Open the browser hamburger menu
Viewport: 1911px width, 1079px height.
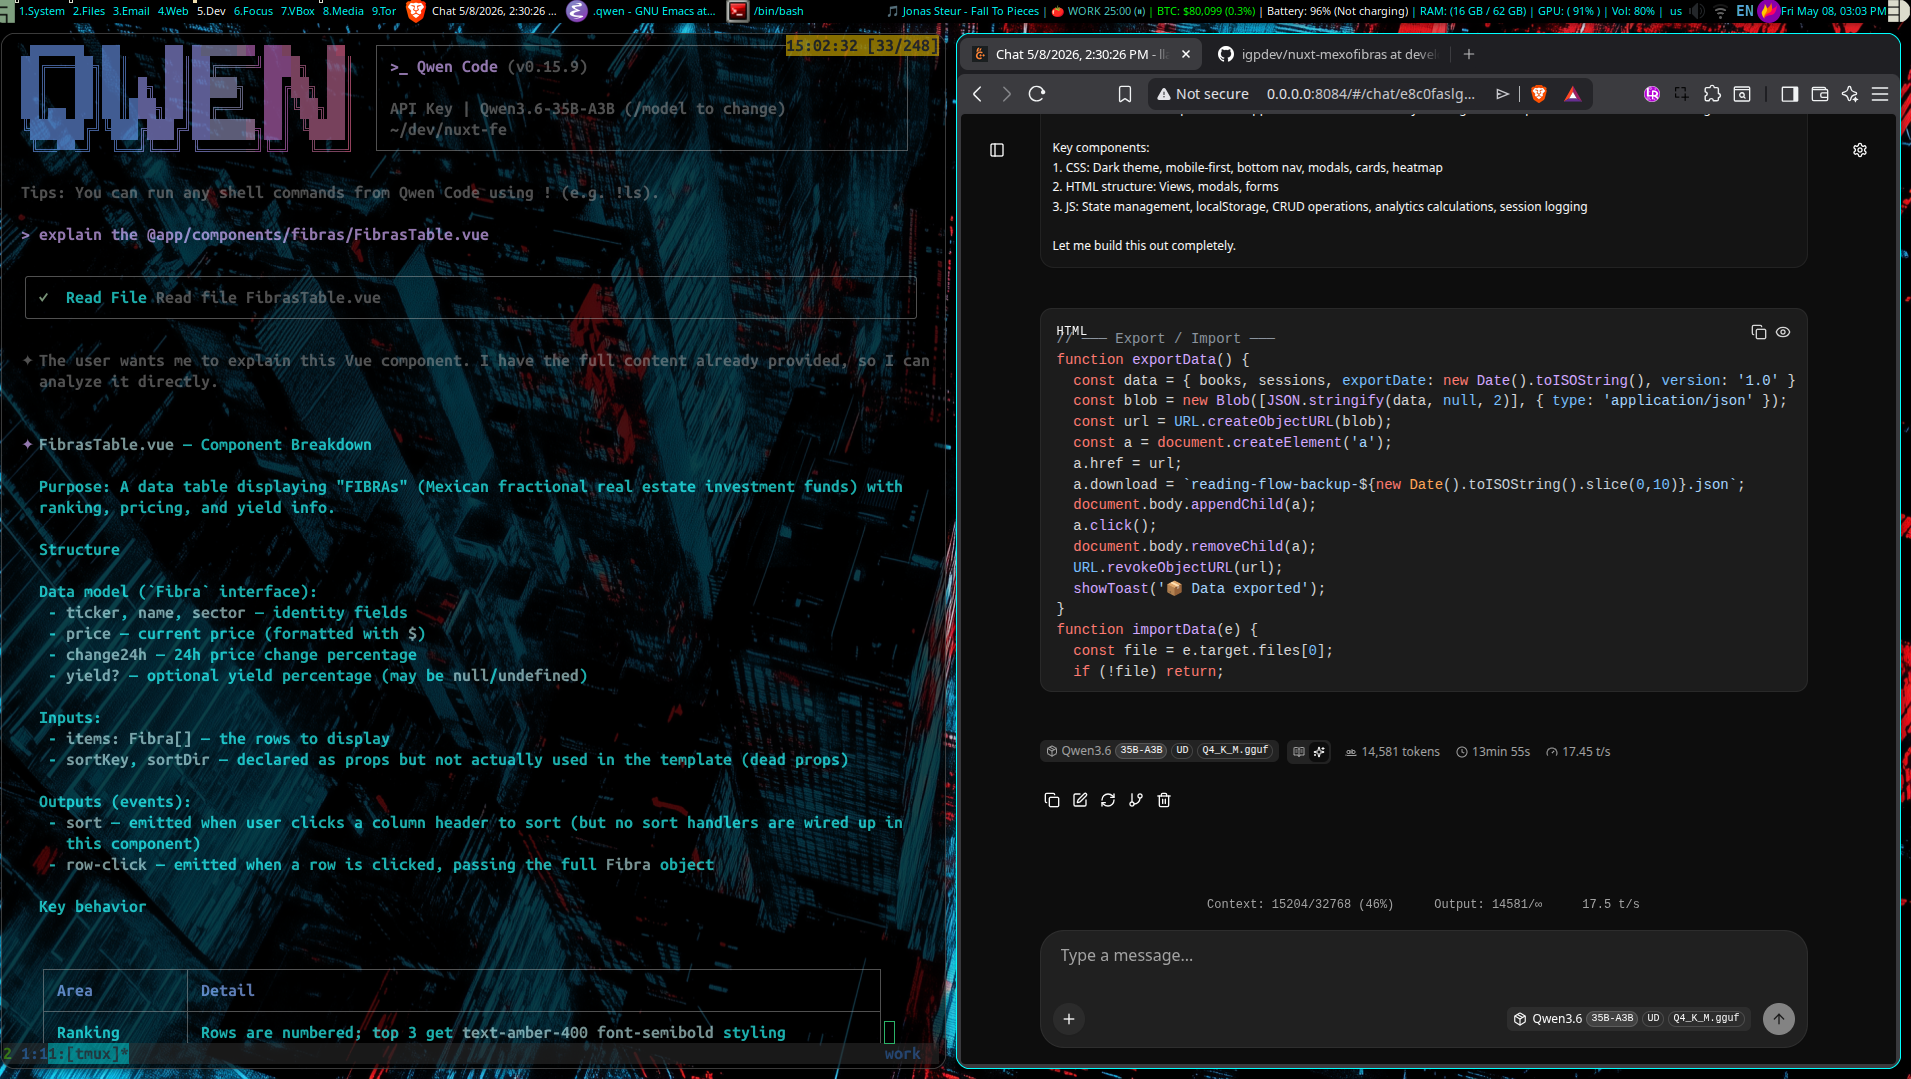[1880, 94]
